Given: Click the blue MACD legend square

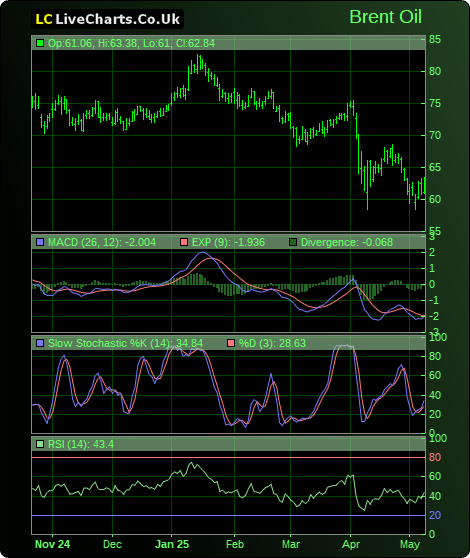Looking at the screenshot, I should [40, 242].
